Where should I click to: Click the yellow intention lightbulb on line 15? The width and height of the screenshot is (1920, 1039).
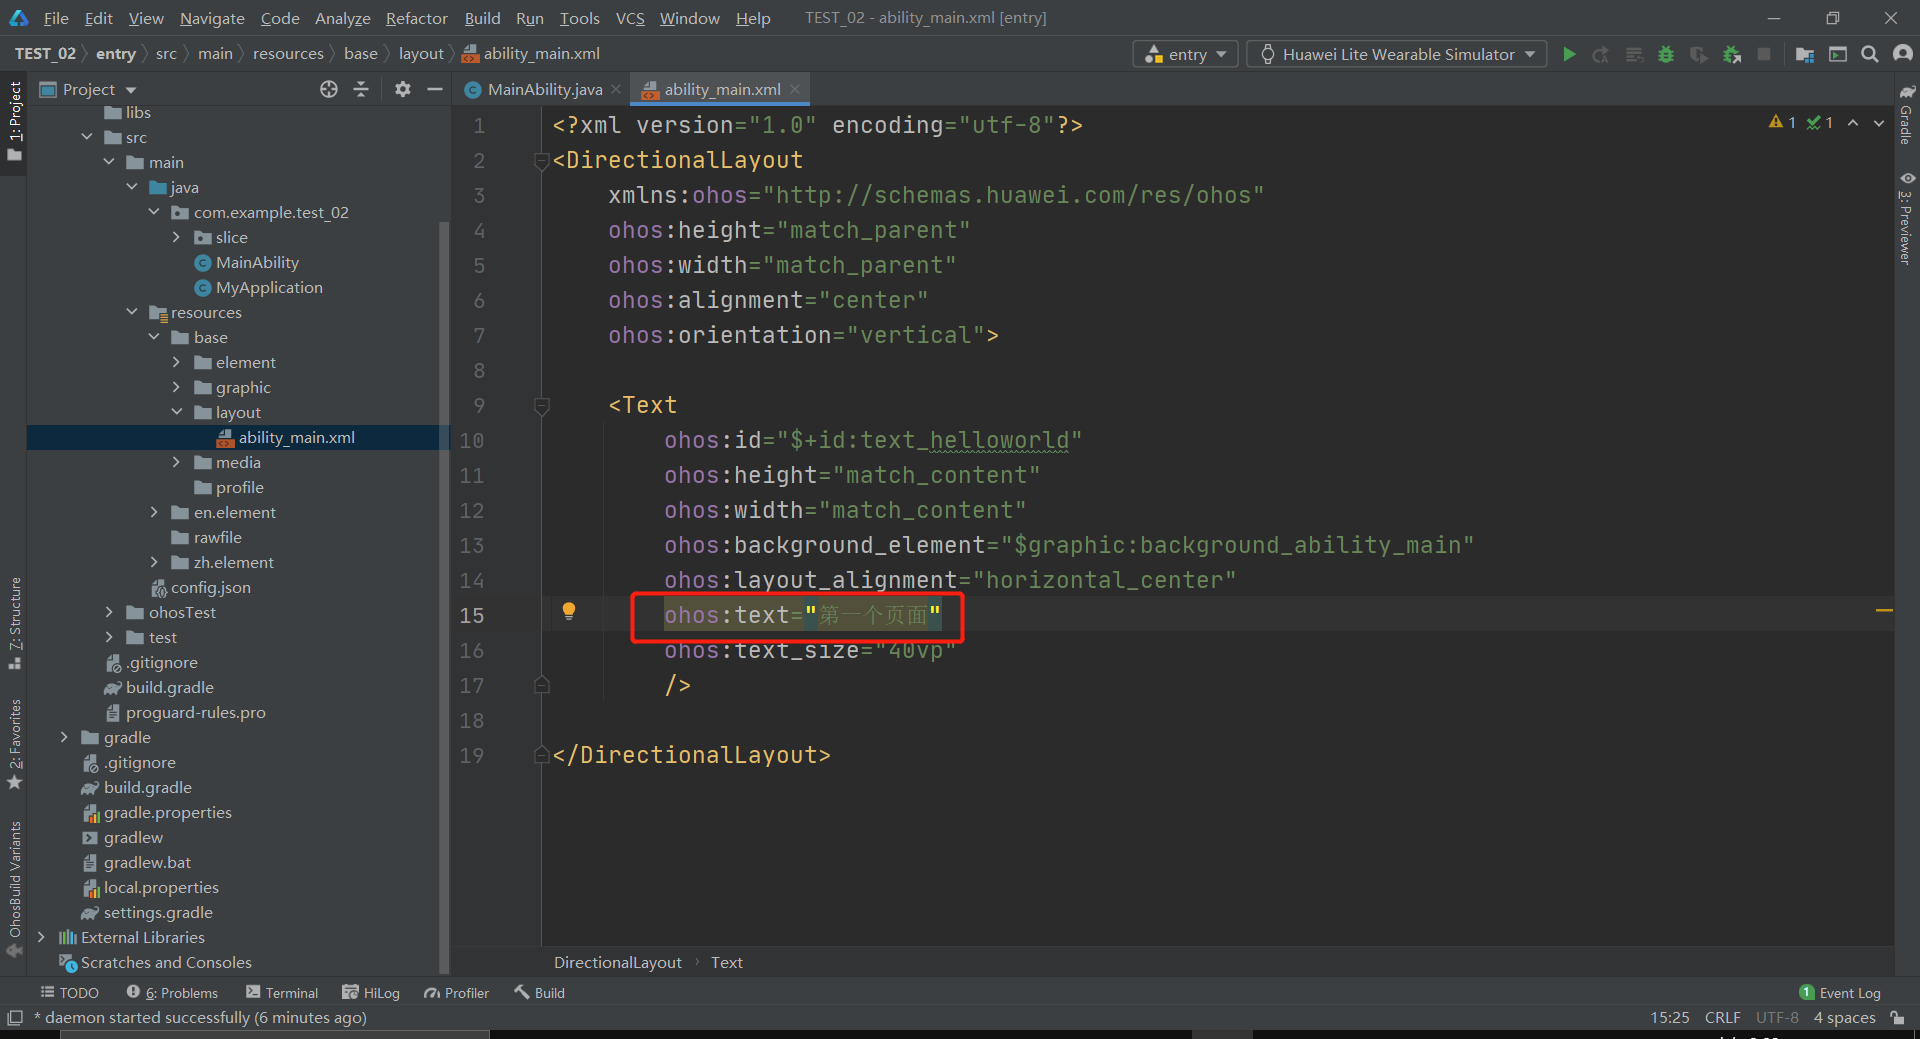point(569,611)
